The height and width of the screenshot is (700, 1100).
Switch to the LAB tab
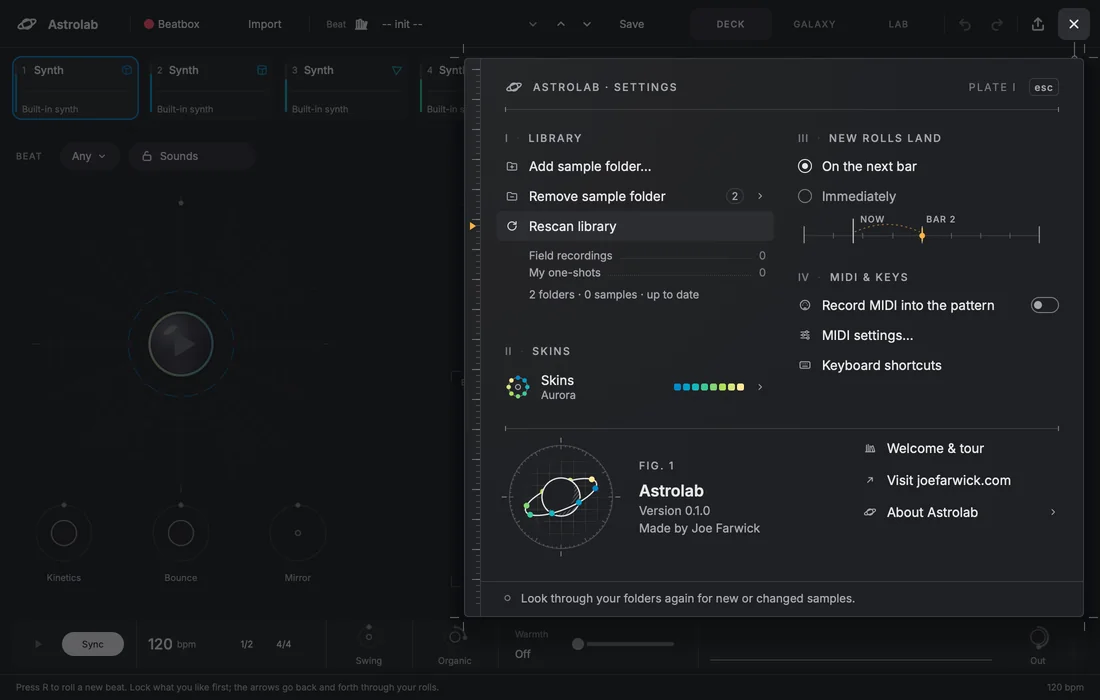click(x=898, y=24)
